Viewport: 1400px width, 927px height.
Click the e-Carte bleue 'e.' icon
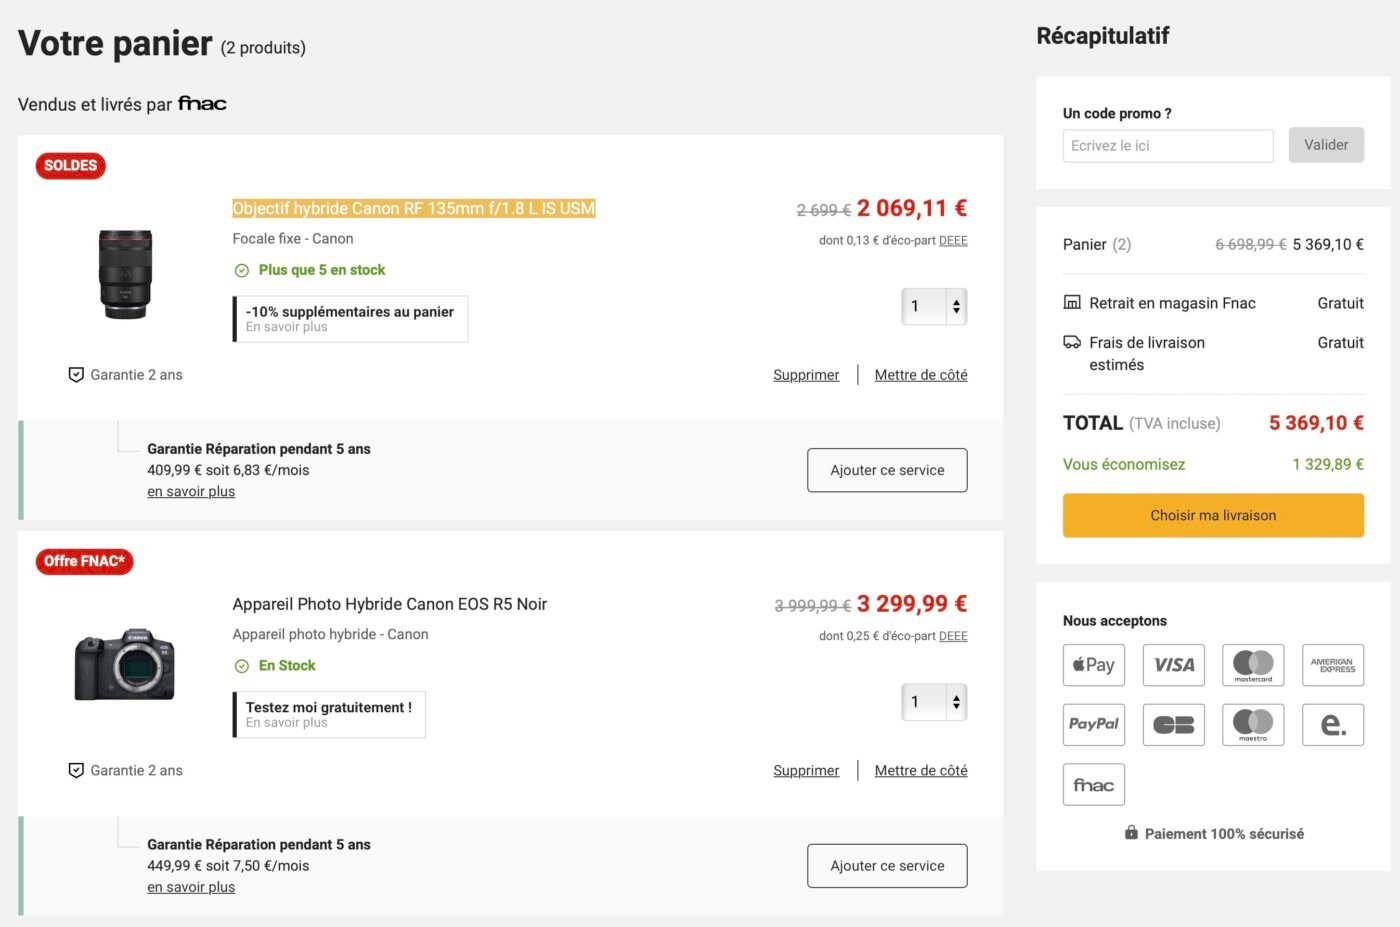pyautogui.click(x=1332, y=725)
